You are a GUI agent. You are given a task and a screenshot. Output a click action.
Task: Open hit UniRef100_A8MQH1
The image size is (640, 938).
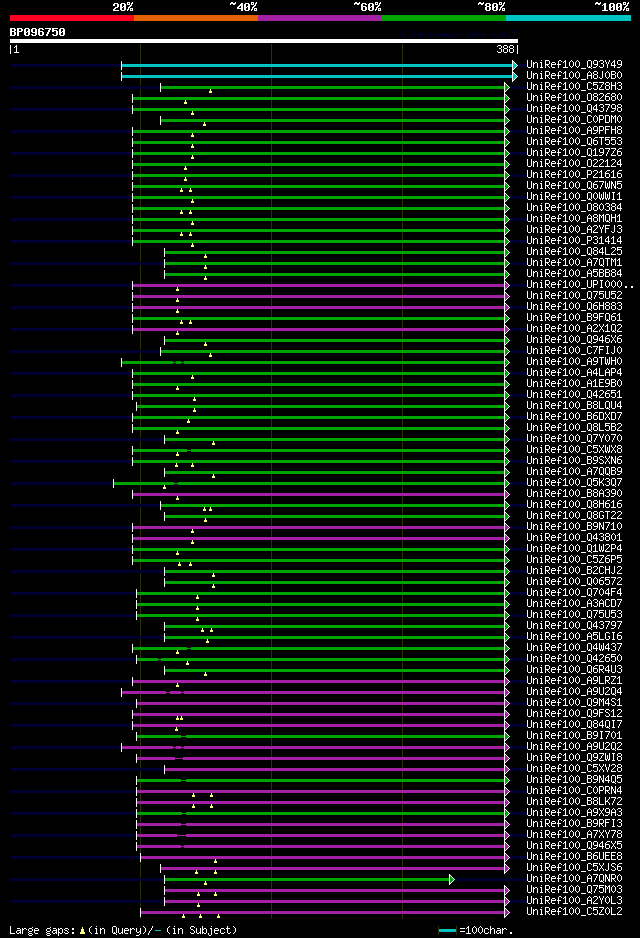click(574, 218)
